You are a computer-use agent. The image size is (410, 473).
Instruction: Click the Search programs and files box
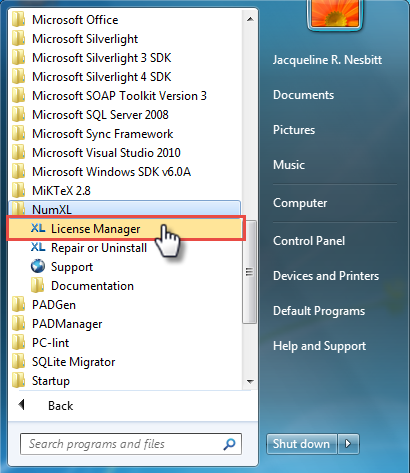coord(131,444)
